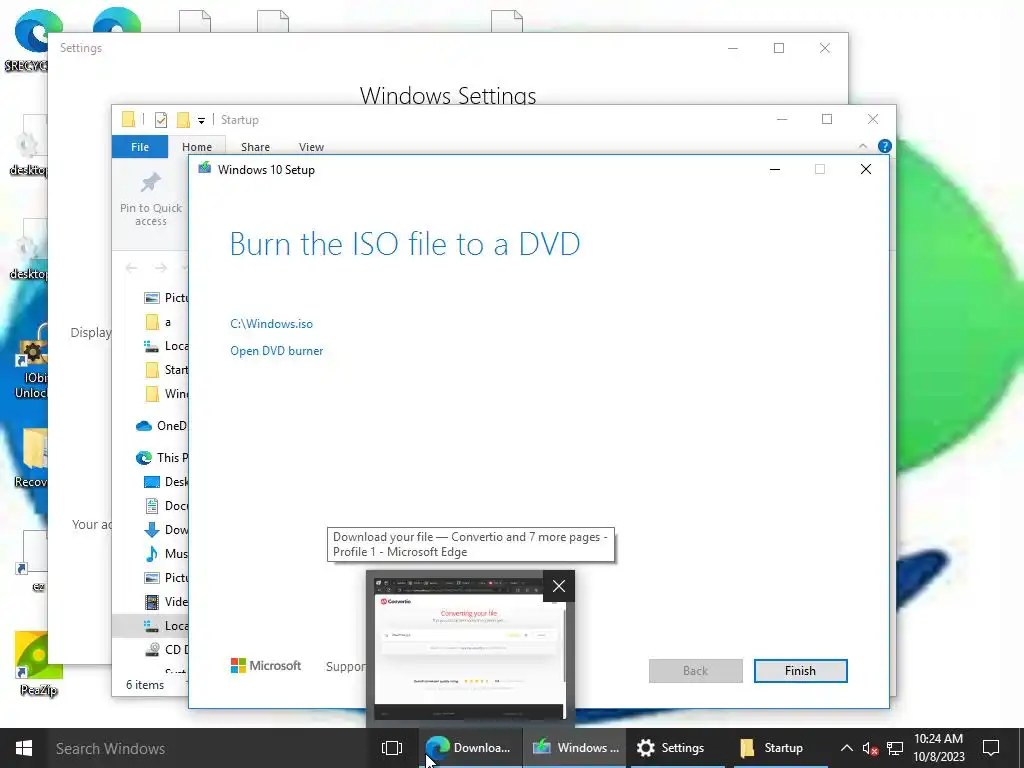This screenshot has height=768, width=1024.
Task: Open Task View from the taskbar
Action: (x=392, y=748)
